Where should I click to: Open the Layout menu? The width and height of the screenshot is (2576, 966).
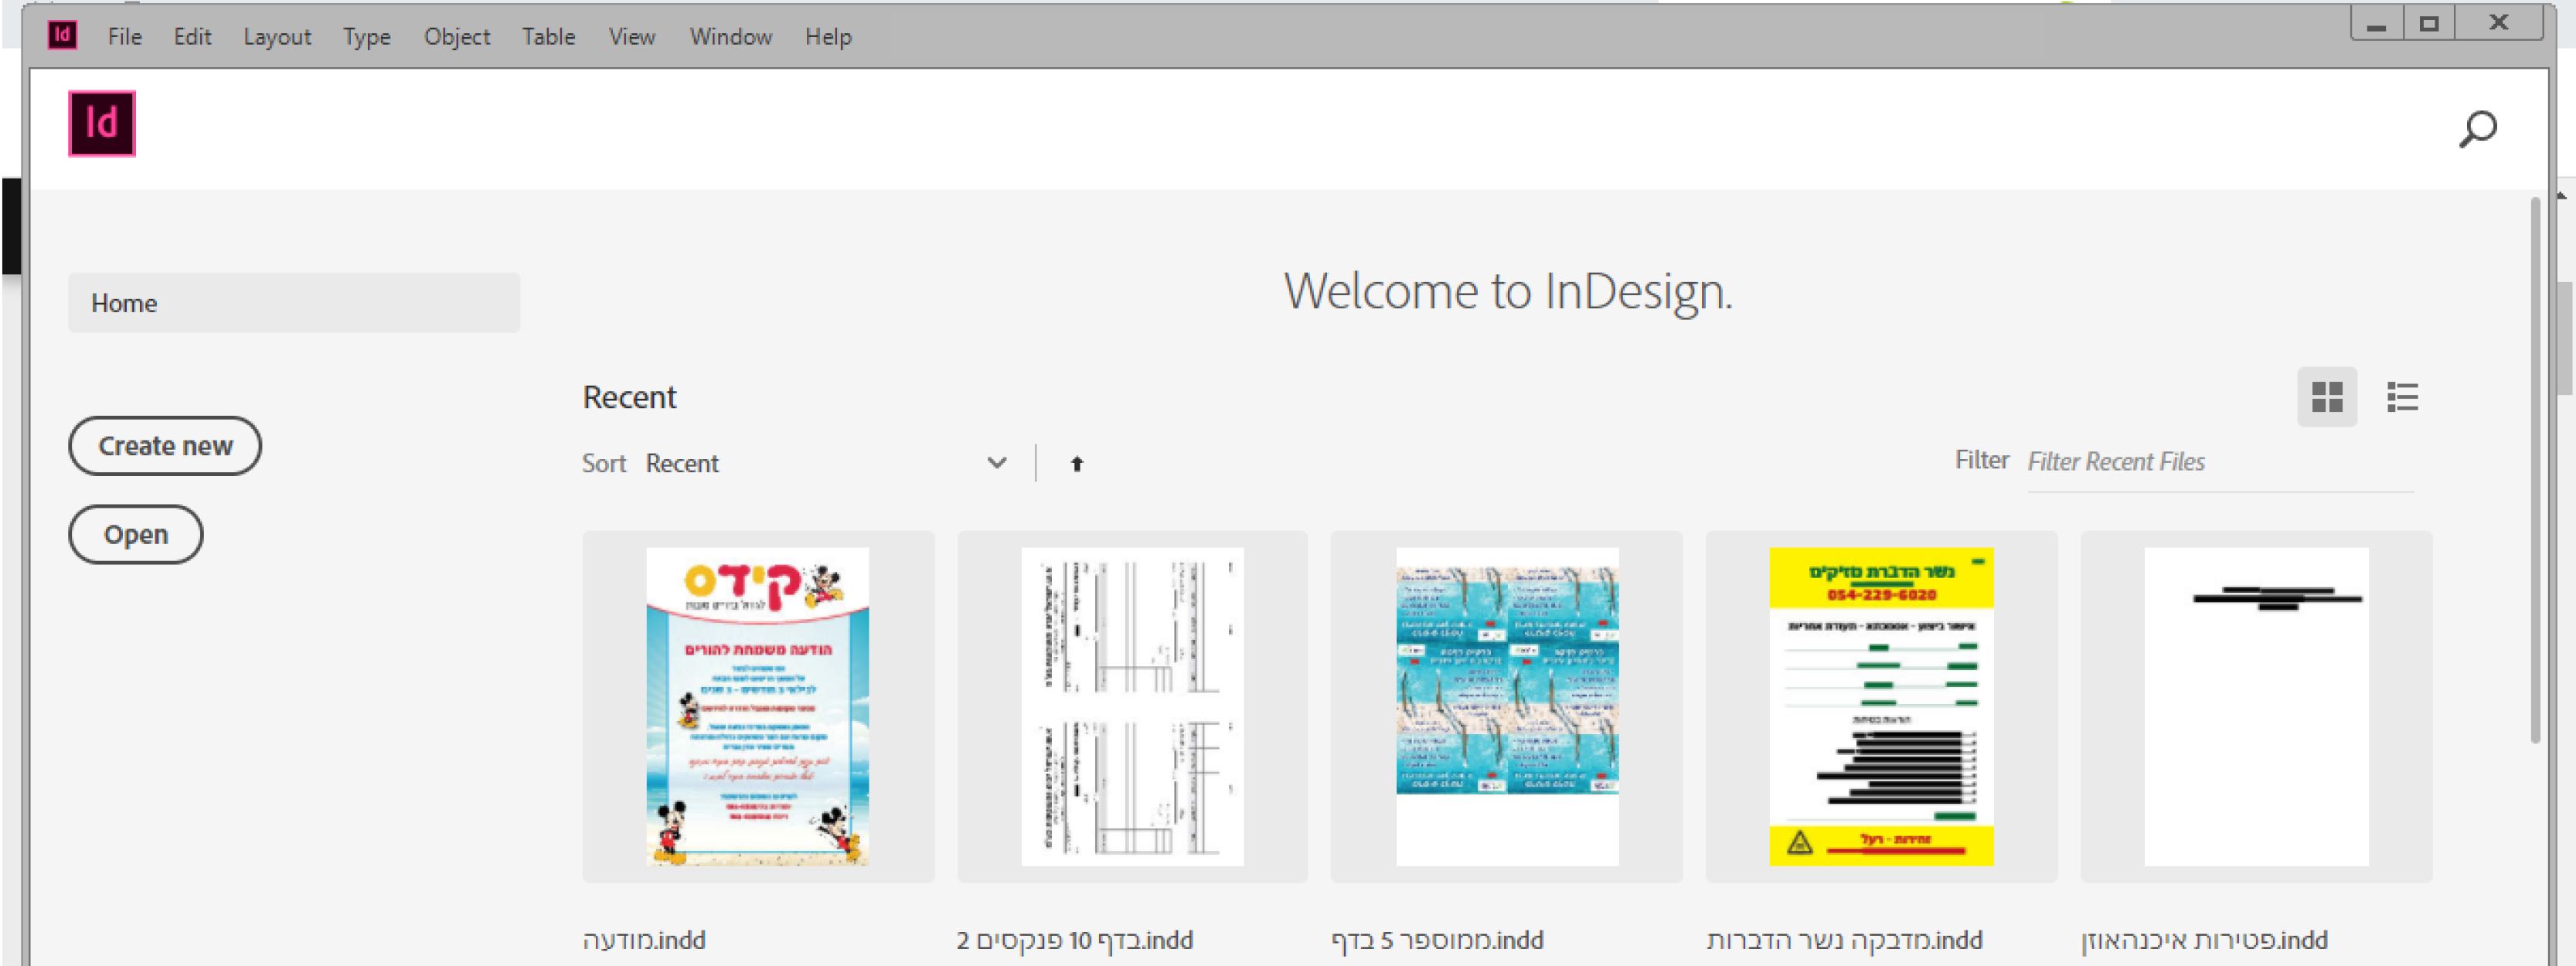(277, 37)
